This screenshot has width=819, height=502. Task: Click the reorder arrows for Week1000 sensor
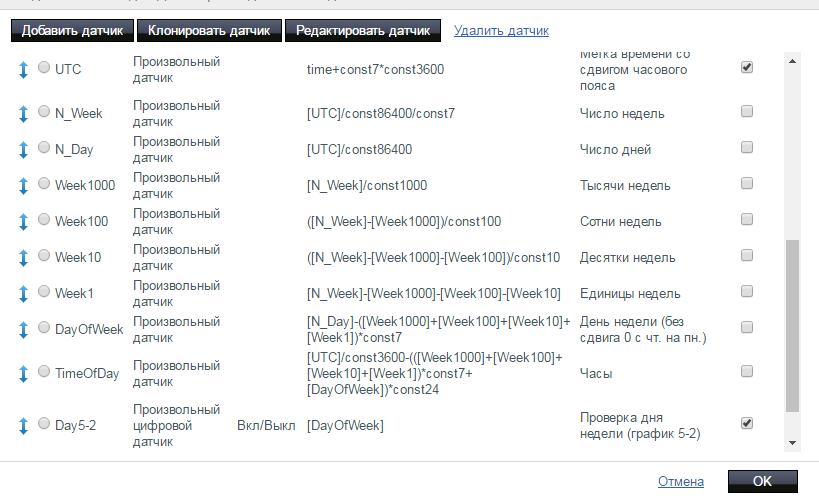point(23,185)
